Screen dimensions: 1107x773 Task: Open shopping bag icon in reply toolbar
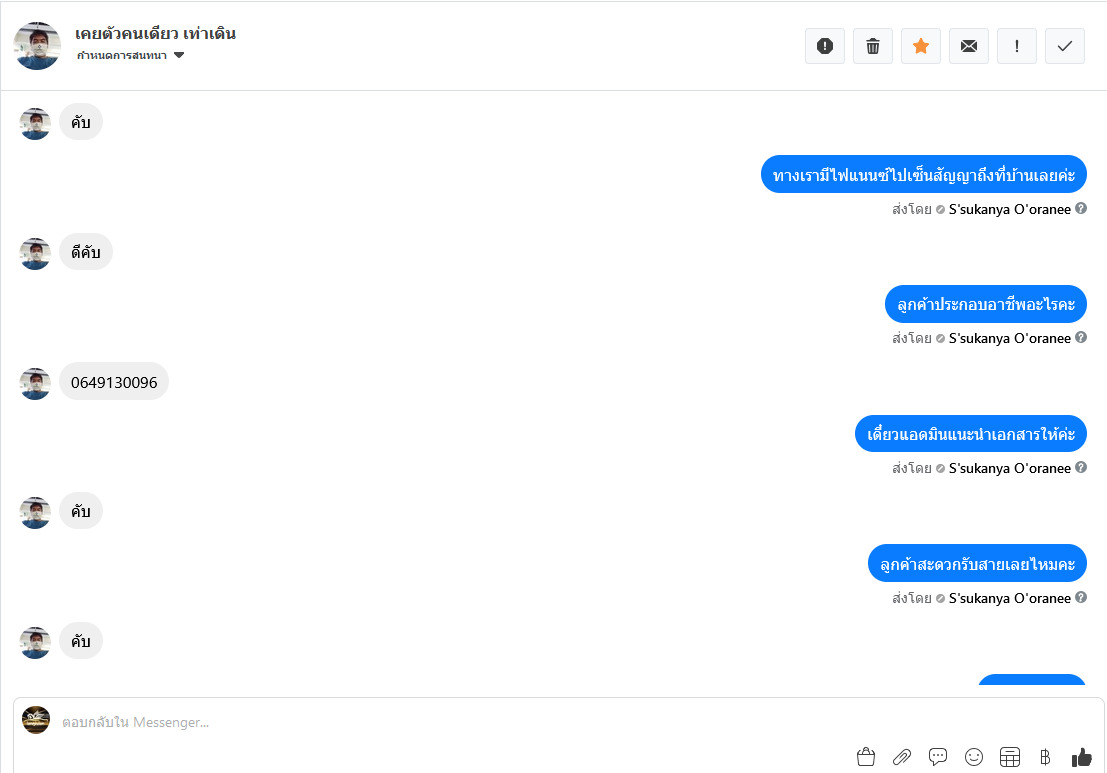point(866,757)
